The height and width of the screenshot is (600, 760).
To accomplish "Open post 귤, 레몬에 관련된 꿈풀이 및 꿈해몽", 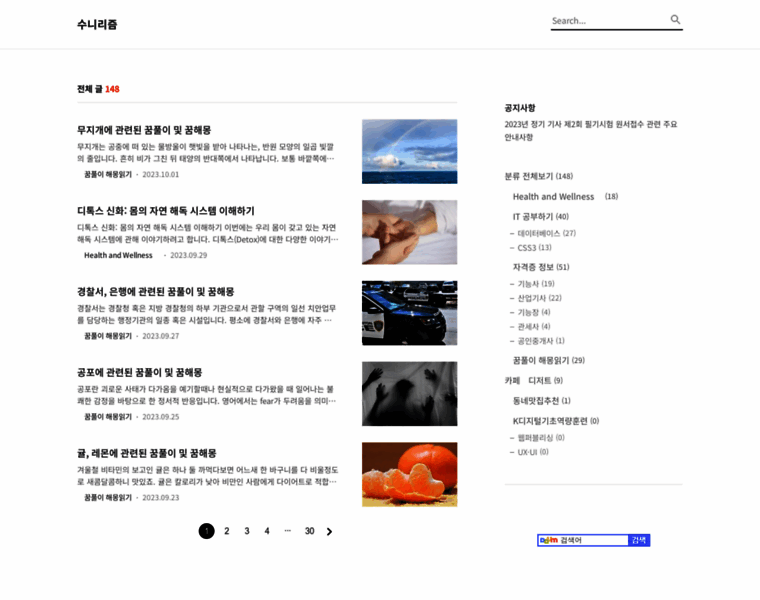I will pyautogui.click(x=147, y=454).
